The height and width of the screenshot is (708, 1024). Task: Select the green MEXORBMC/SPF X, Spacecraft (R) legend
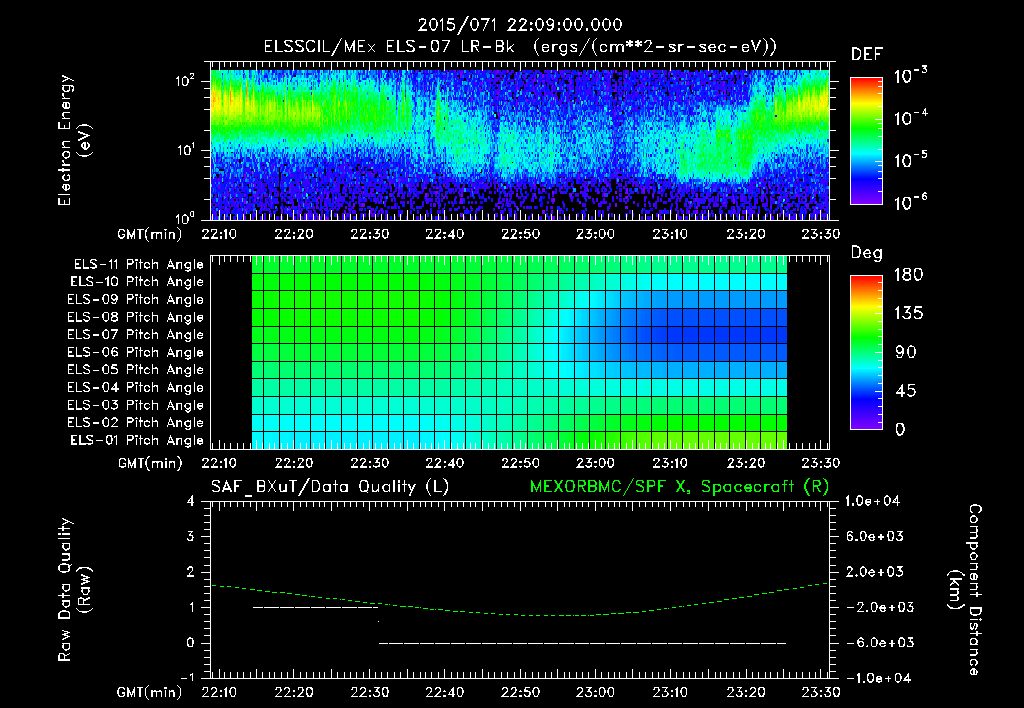coord(679,487)
